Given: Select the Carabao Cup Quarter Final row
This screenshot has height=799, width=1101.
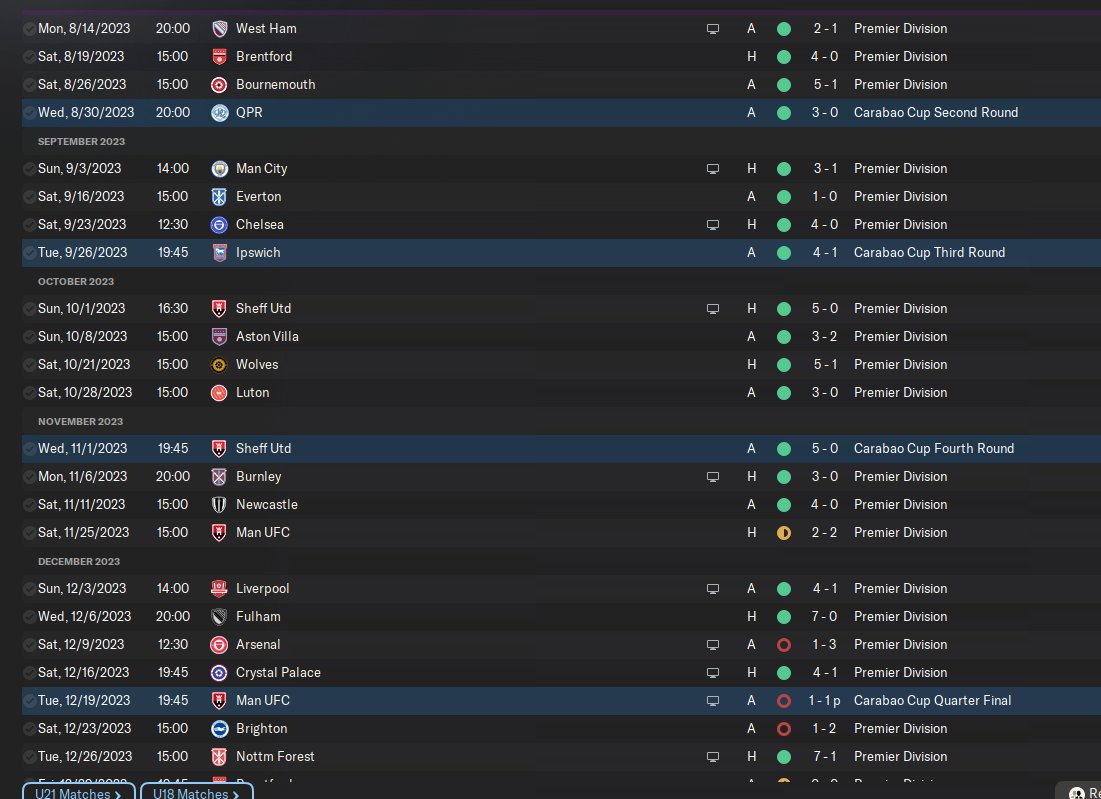Looking at the screenshot, I should [x=561, y=701].
